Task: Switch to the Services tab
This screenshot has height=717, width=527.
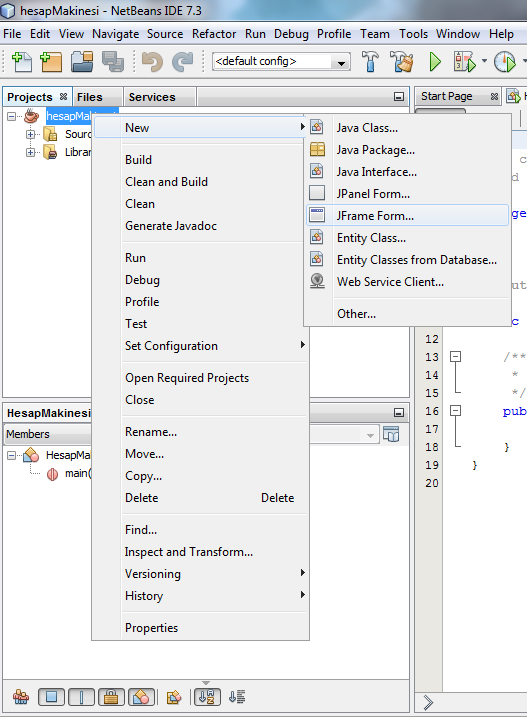Action: 152,97
